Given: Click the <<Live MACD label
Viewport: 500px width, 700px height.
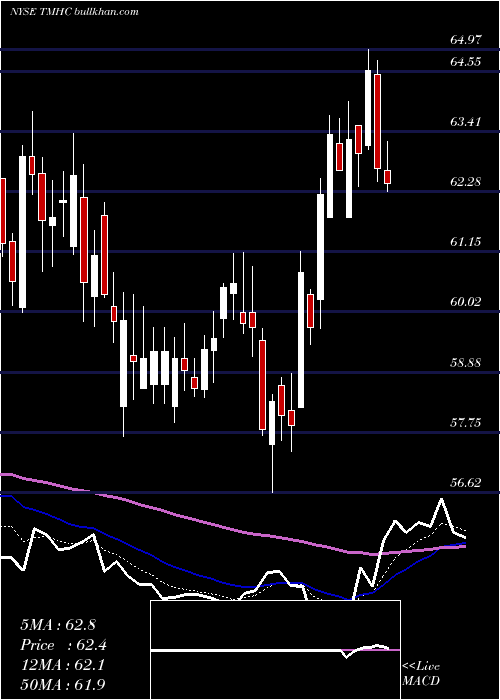Looking at the screenshot, I should [x=421, y=673].
